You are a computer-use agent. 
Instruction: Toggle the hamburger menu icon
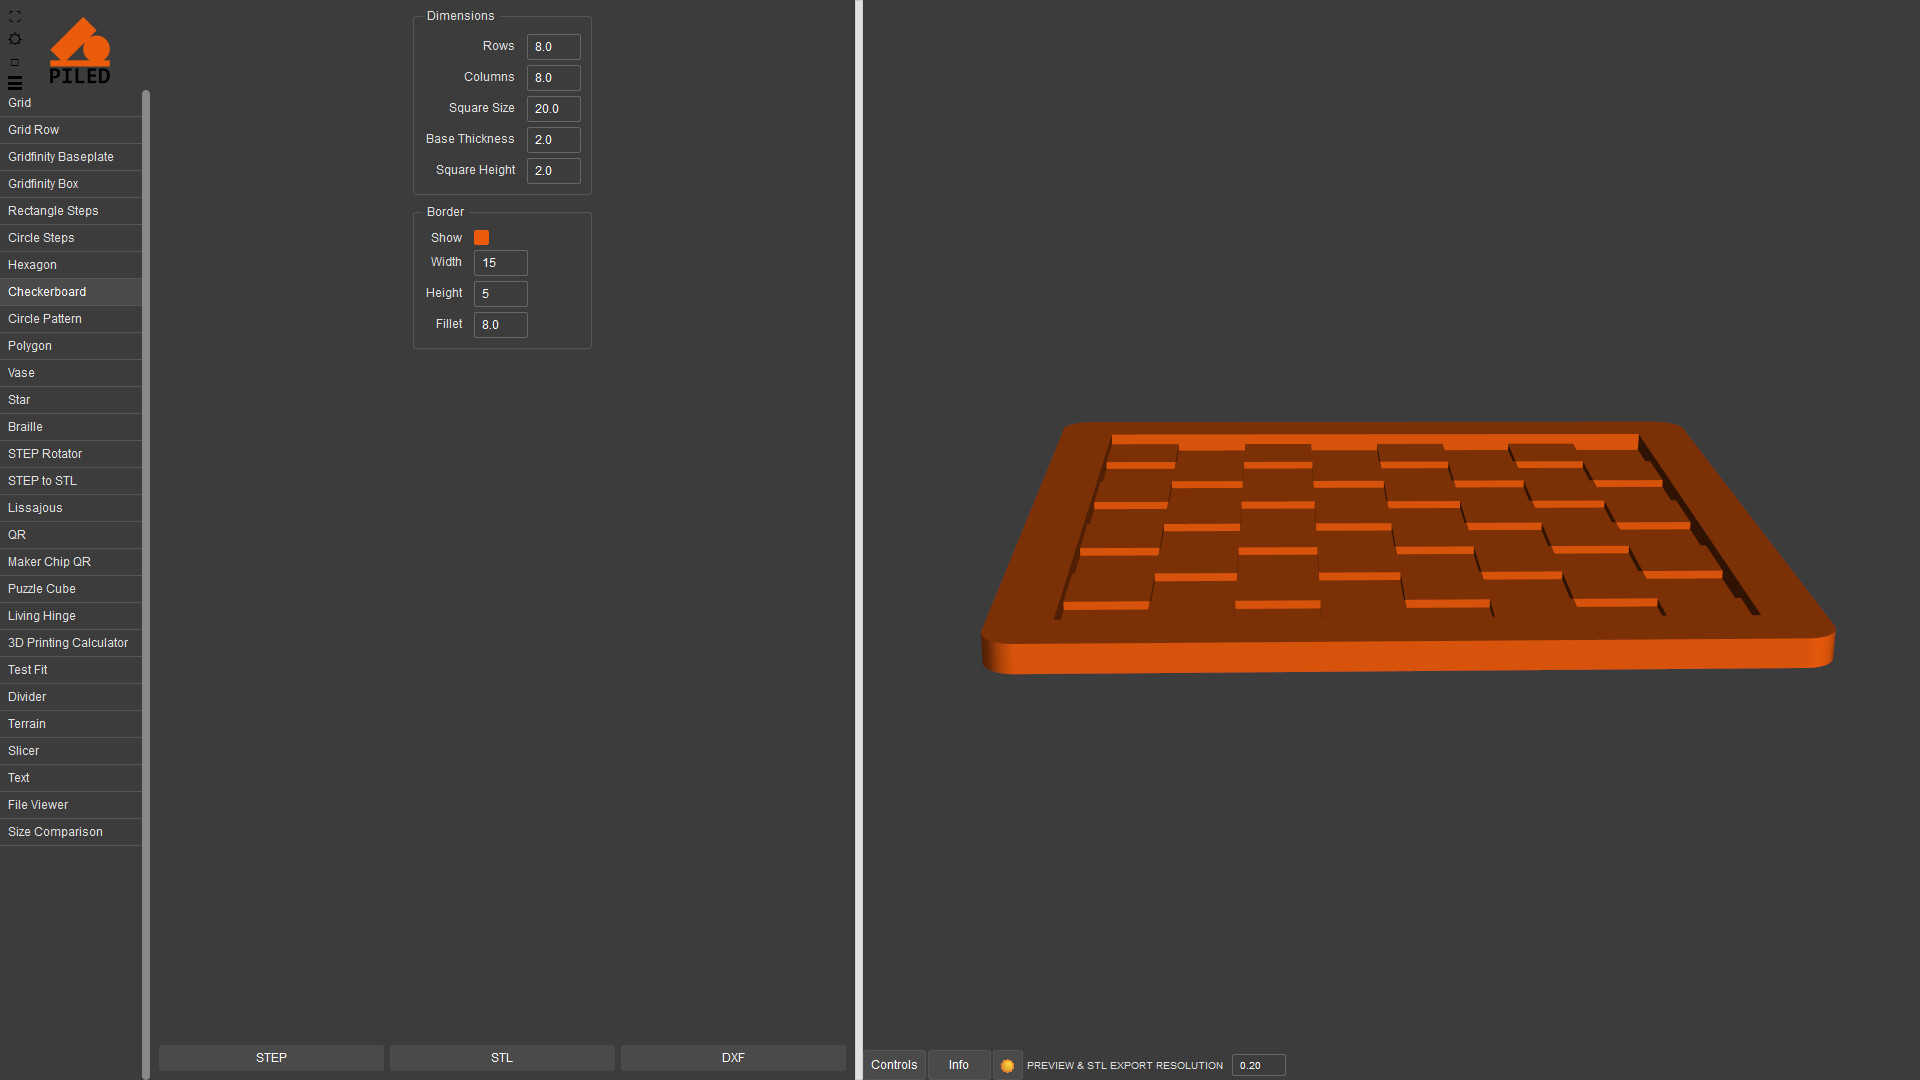click(14, 83)
